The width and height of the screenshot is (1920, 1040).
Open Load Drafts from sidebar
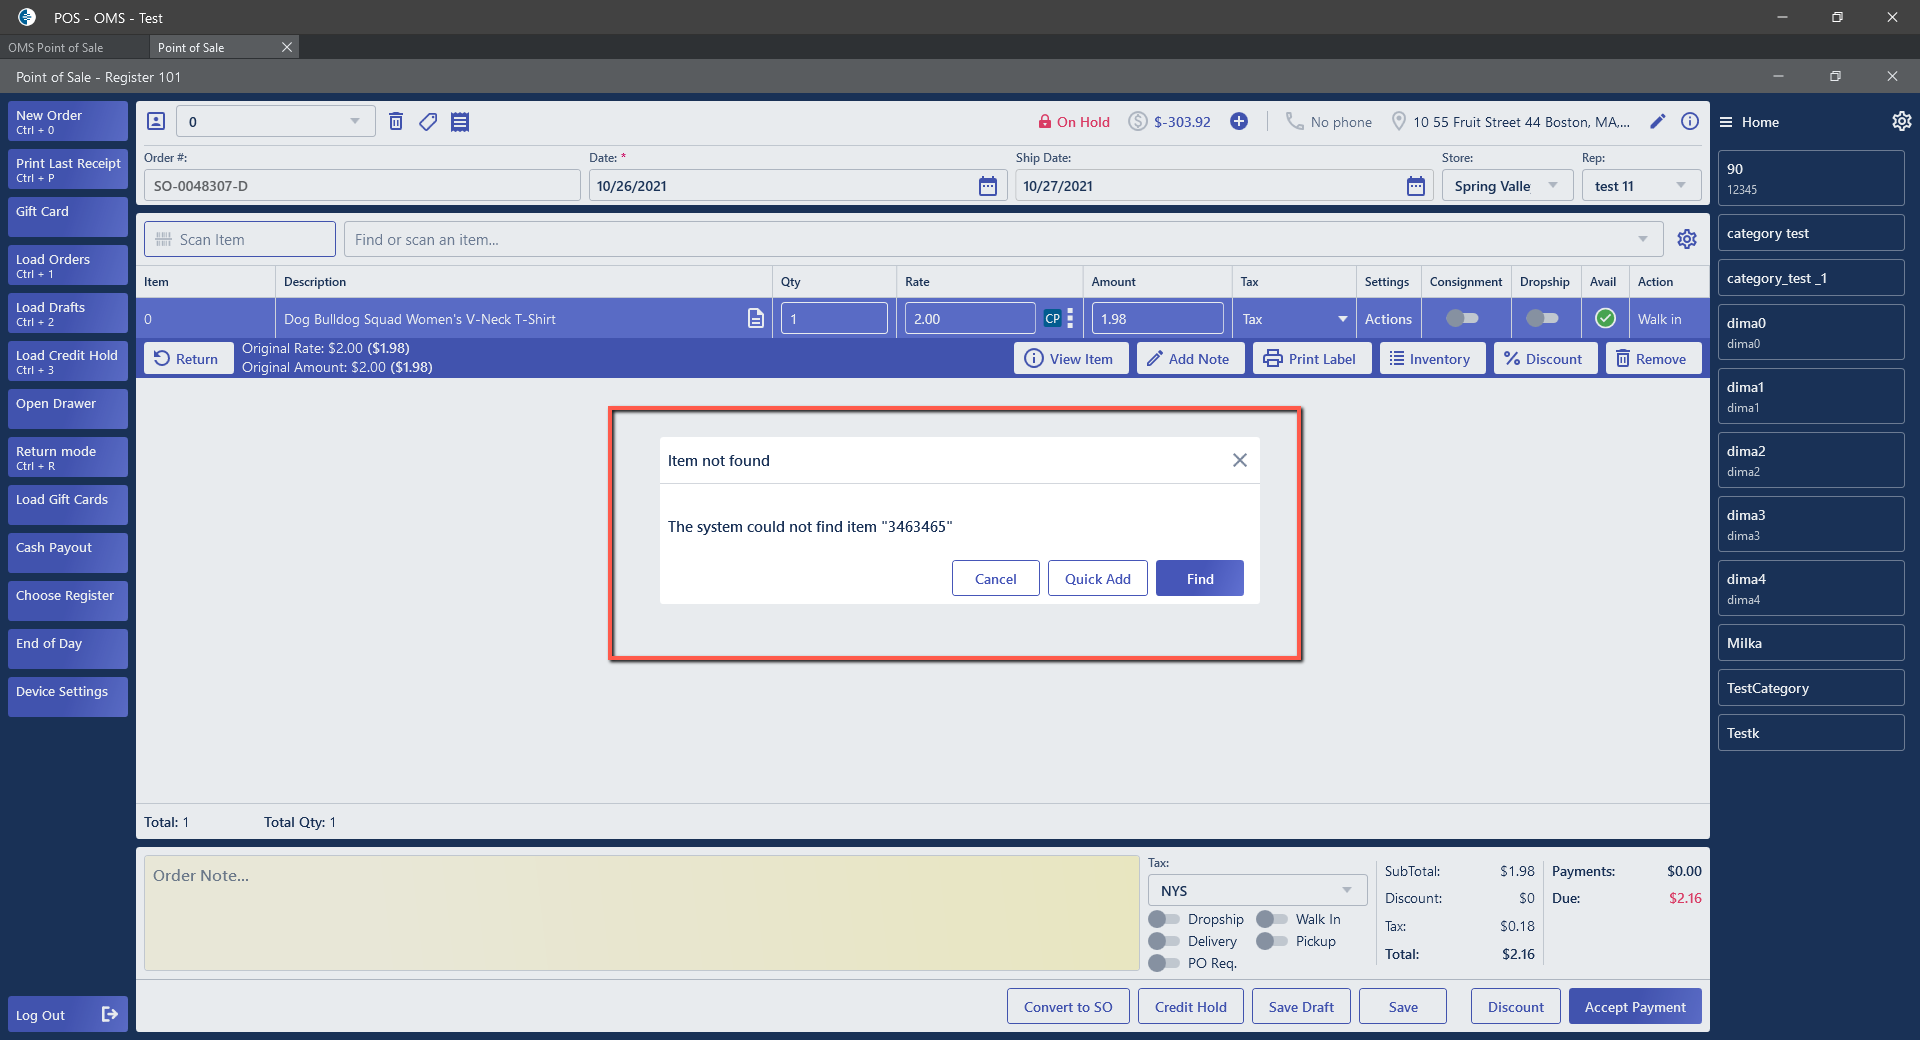[68, 313]
